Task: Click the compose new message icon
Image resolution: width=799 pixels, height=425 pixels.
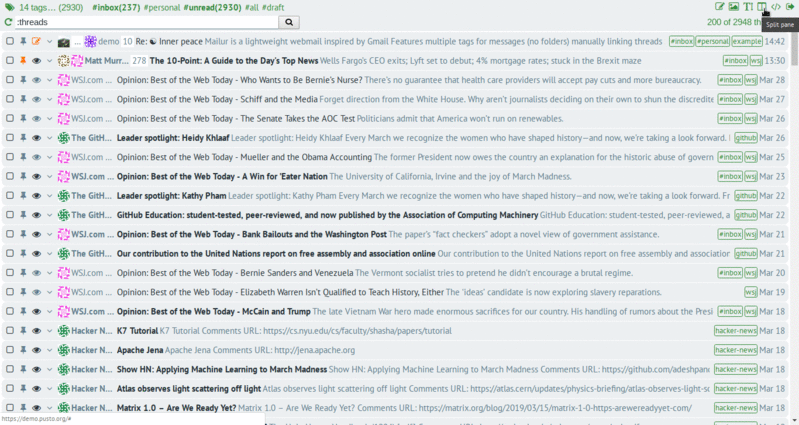Action: pyautogui.click(x=720, y=7)
